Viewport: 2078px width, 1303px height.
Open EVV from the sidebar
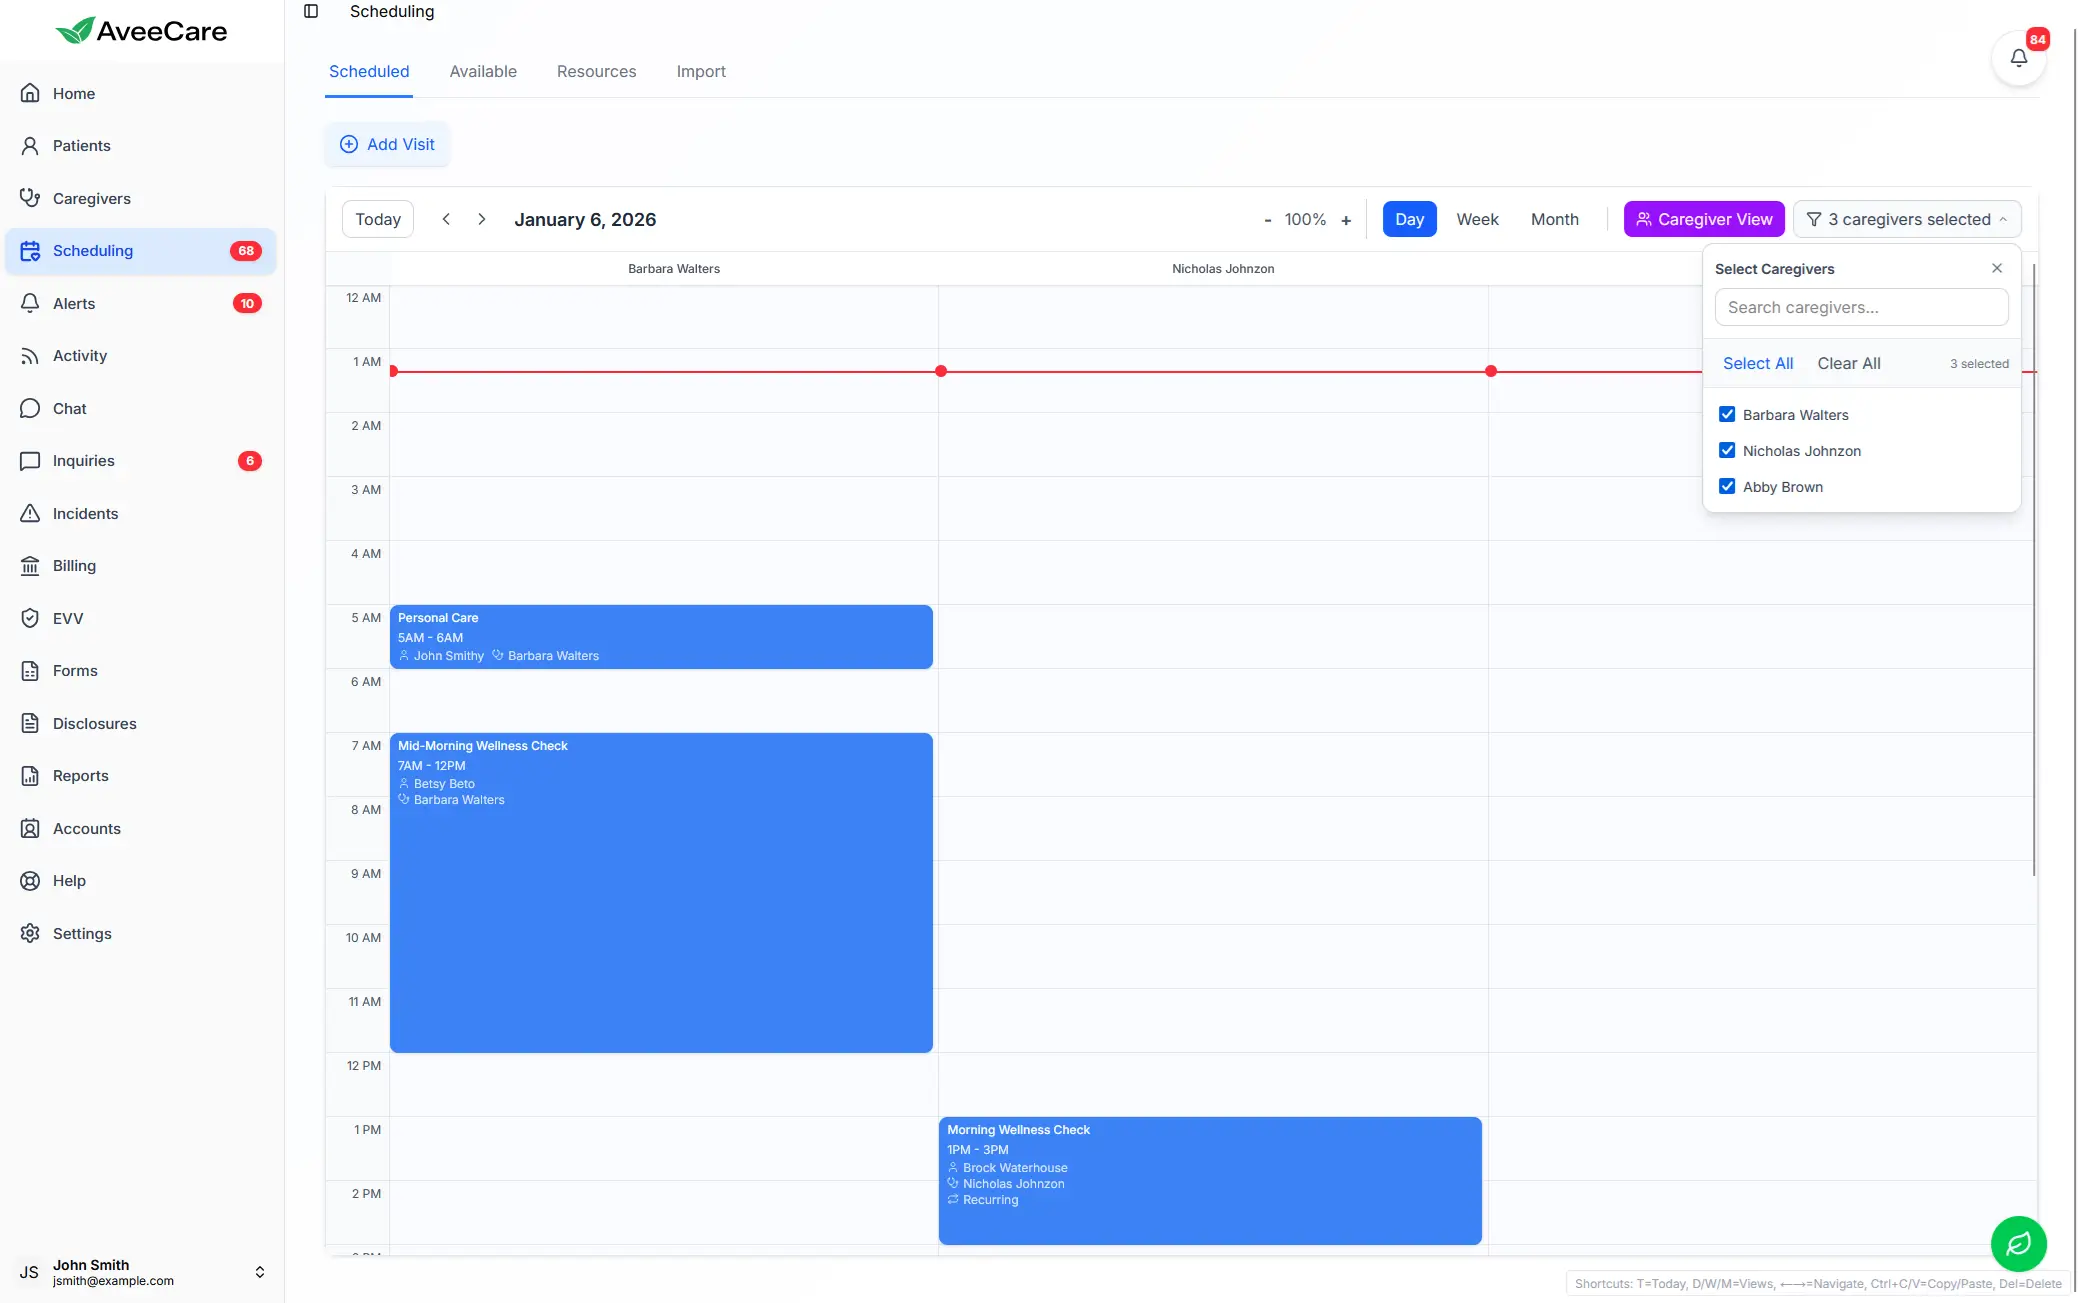68,618
